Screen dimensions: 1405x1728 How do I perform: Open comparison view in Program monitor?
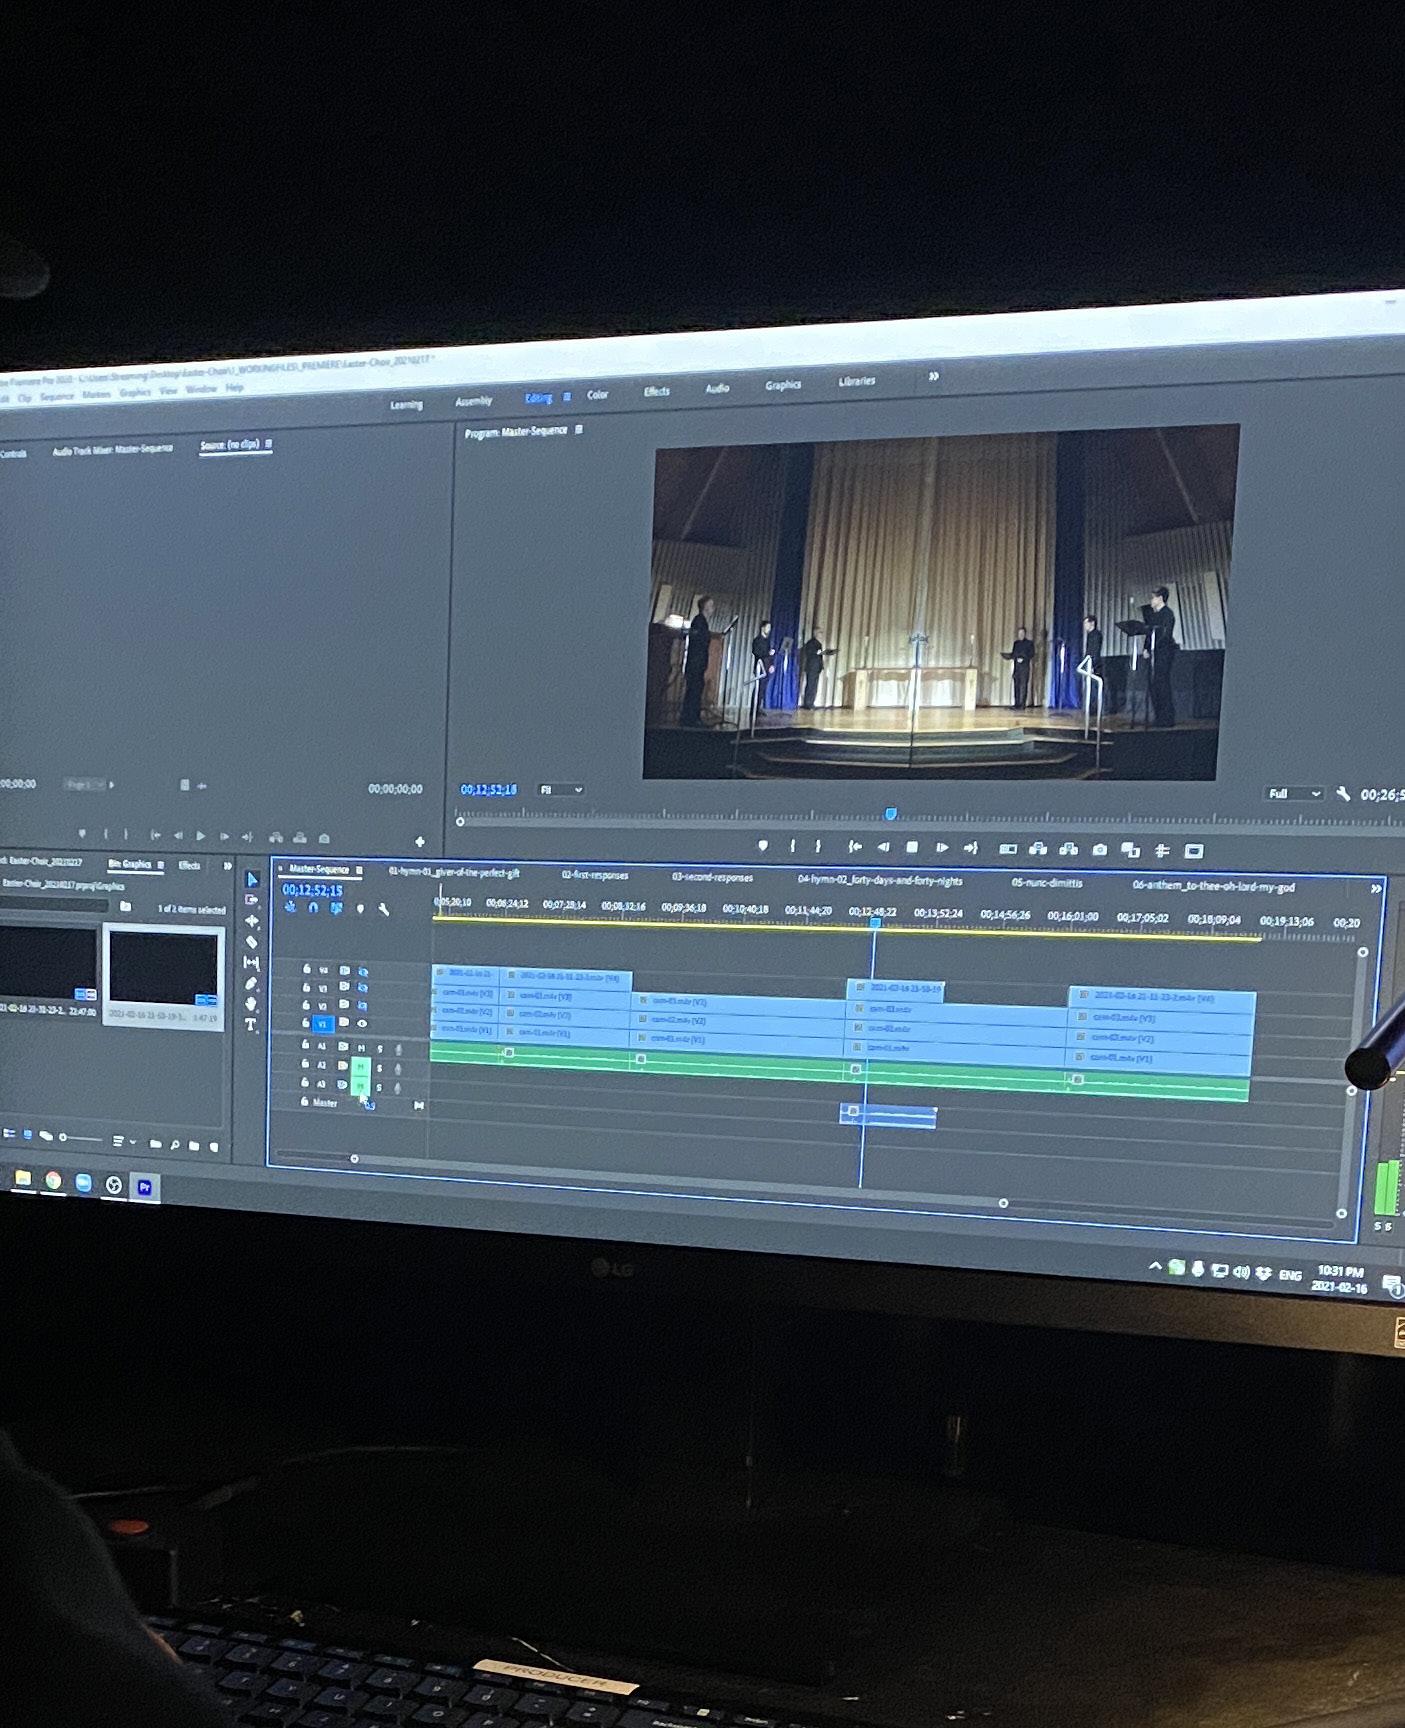click(1131, 850)
